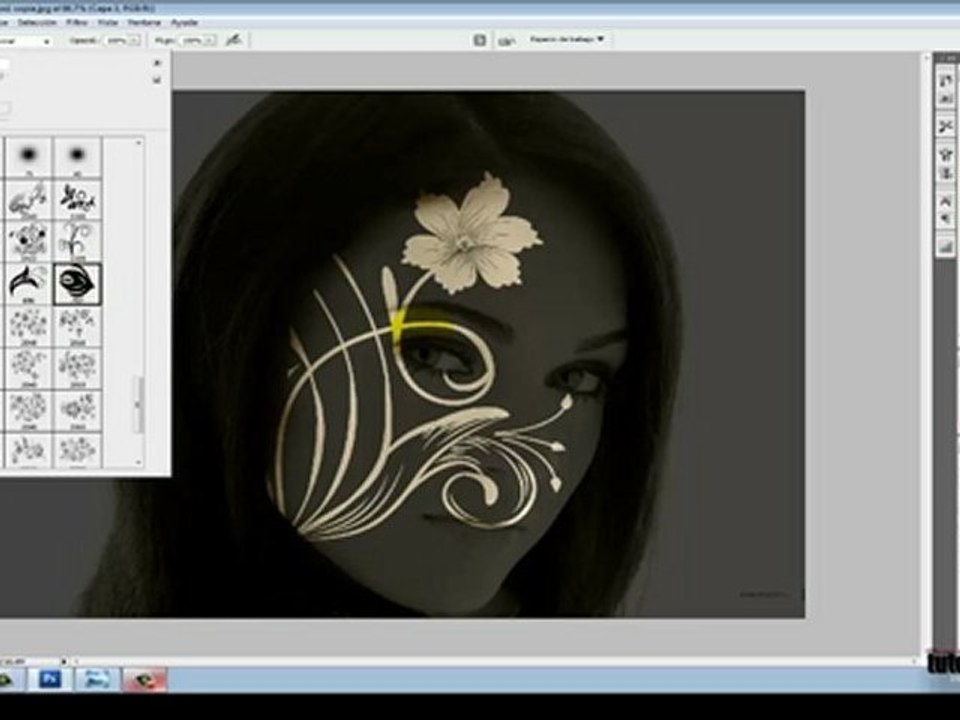Open the second panel icon in right dock

946,99
